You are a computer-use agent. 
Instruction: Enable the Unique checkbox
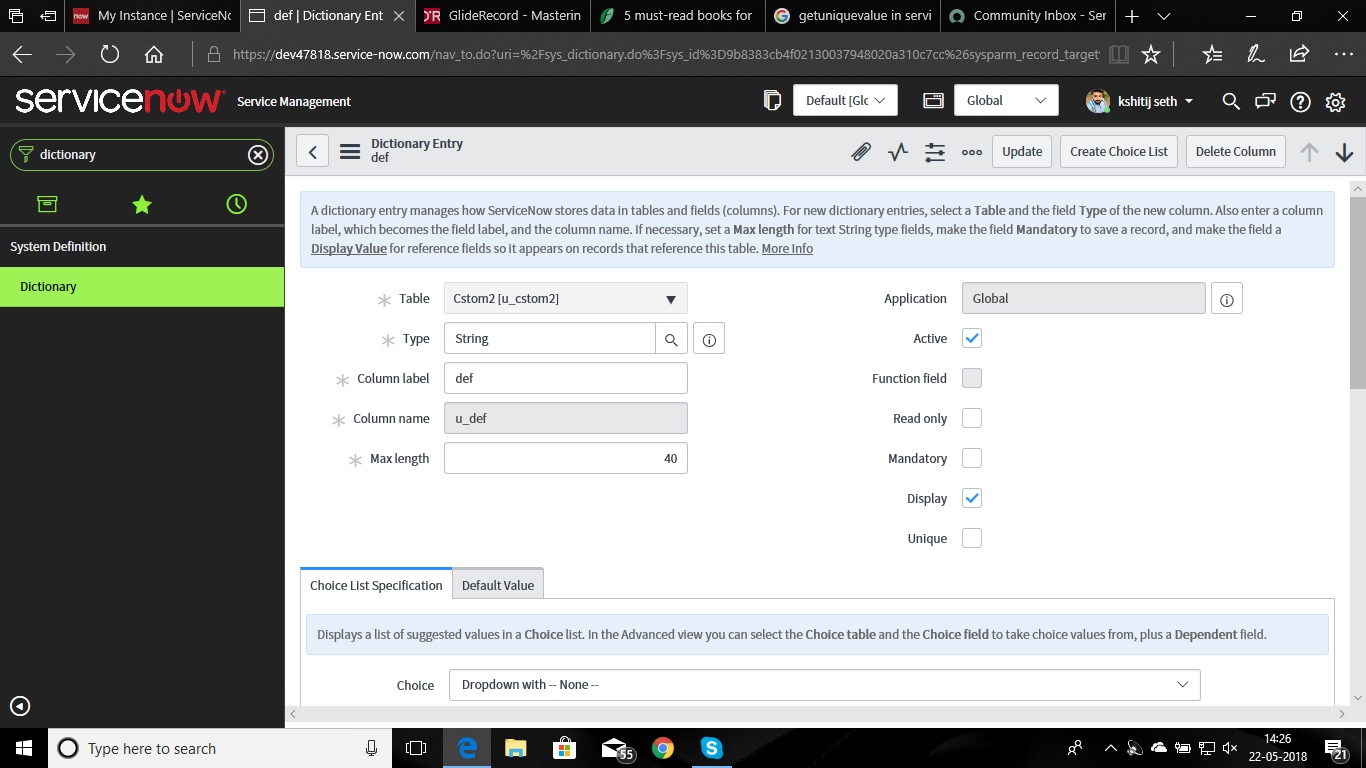pyautogui.click(x=972, y=538)
